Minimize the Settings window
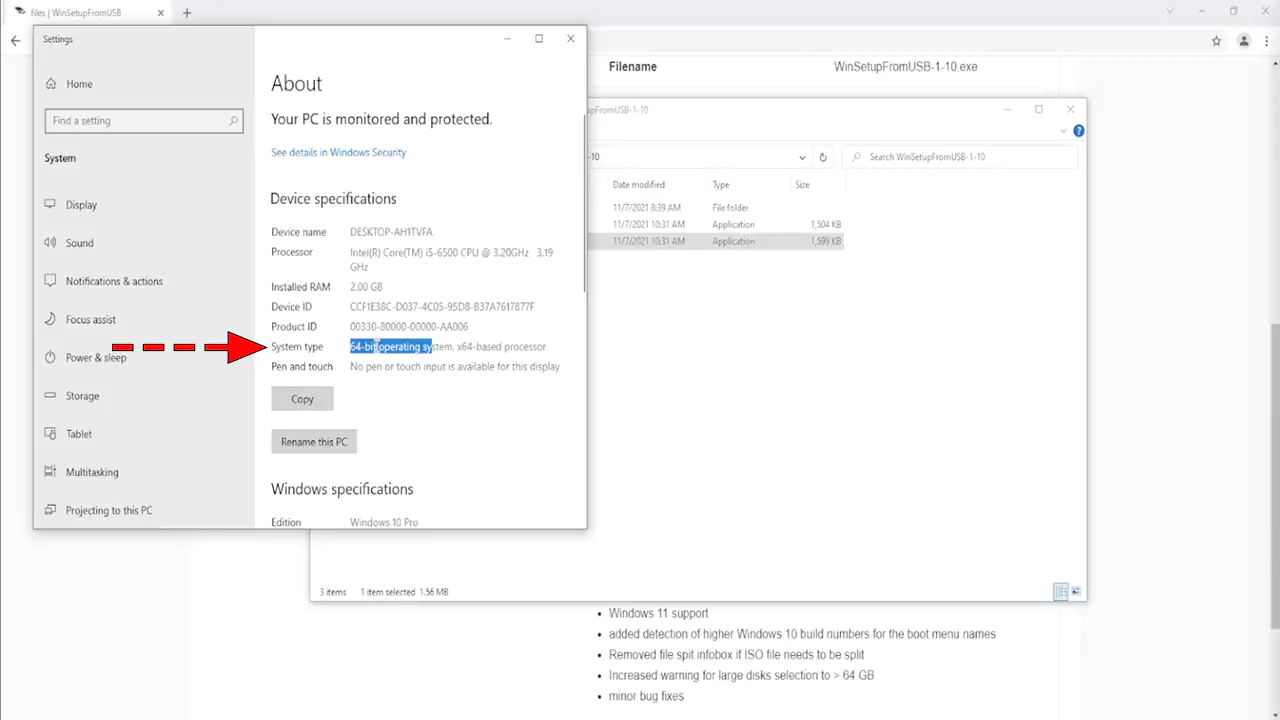This screenshot has width=1280, height=720. (507, 39)
